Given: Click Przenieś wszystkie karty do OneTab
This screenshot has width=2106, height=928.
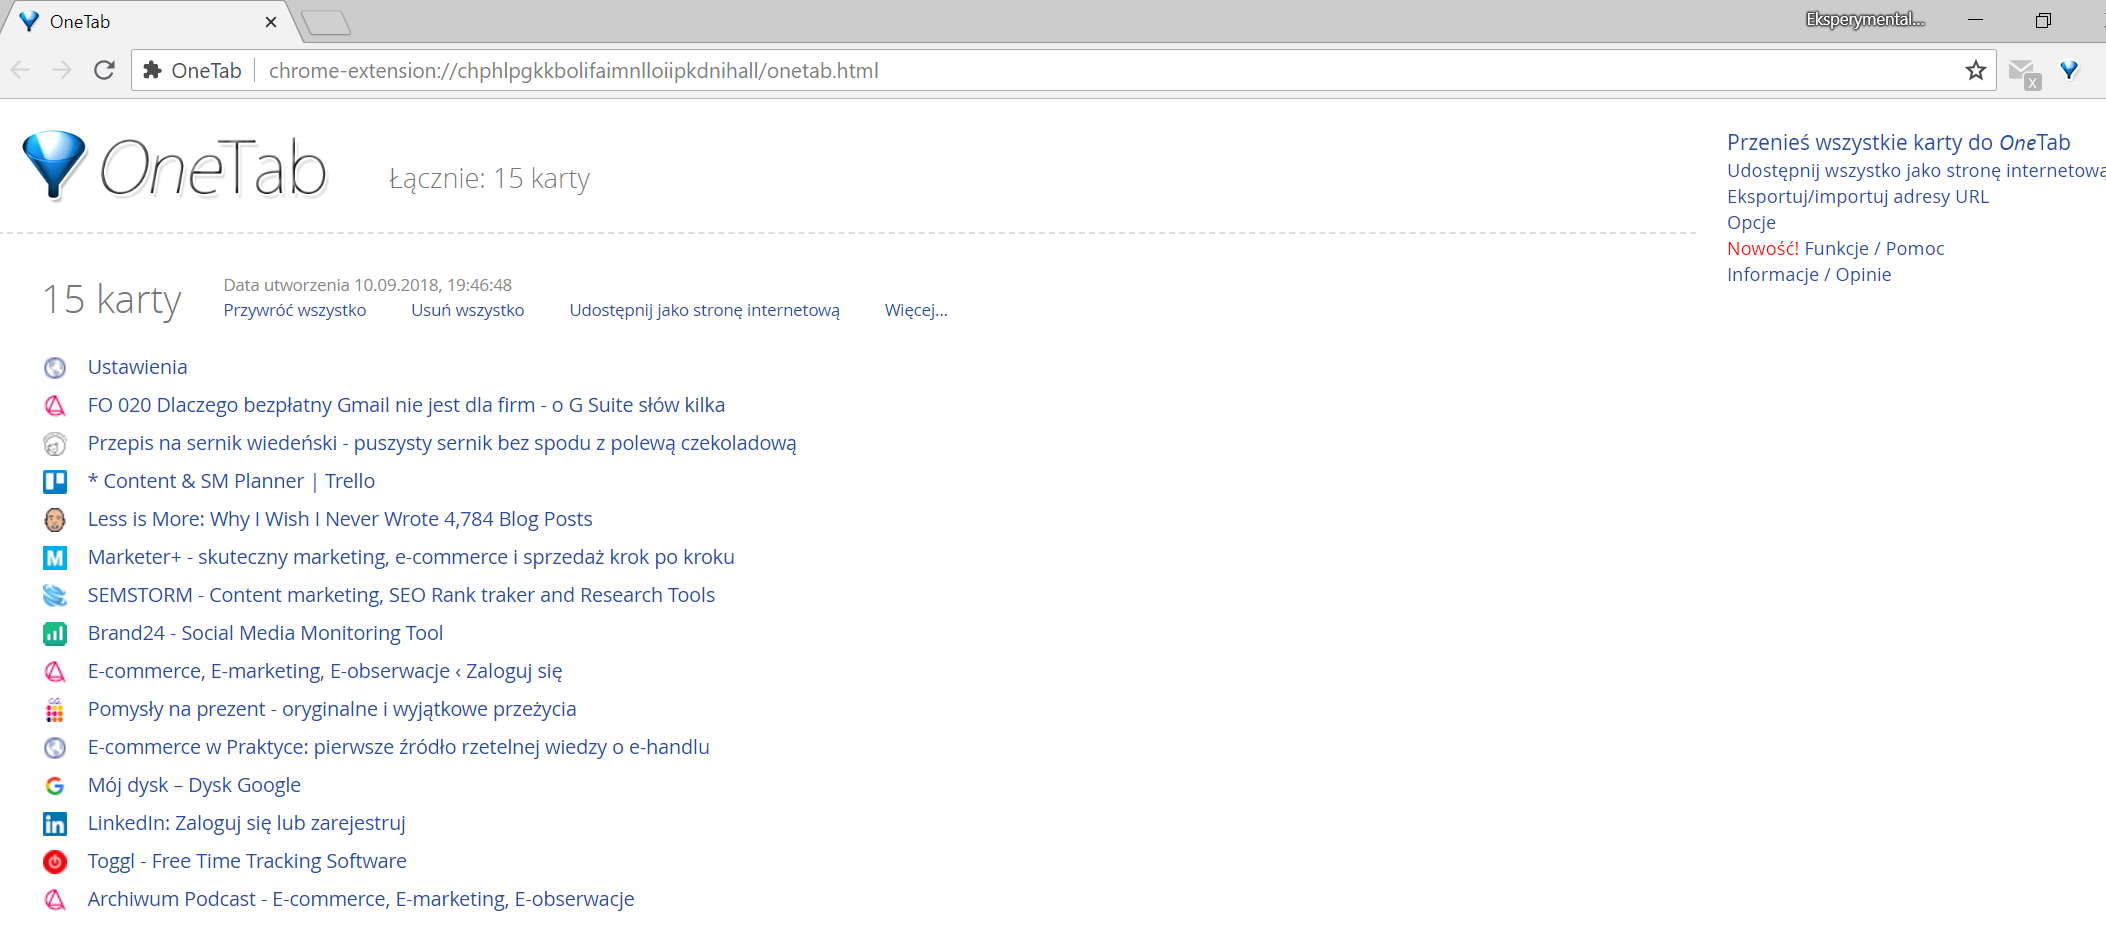Looking at the screenshot, I should pos(1898,142).
